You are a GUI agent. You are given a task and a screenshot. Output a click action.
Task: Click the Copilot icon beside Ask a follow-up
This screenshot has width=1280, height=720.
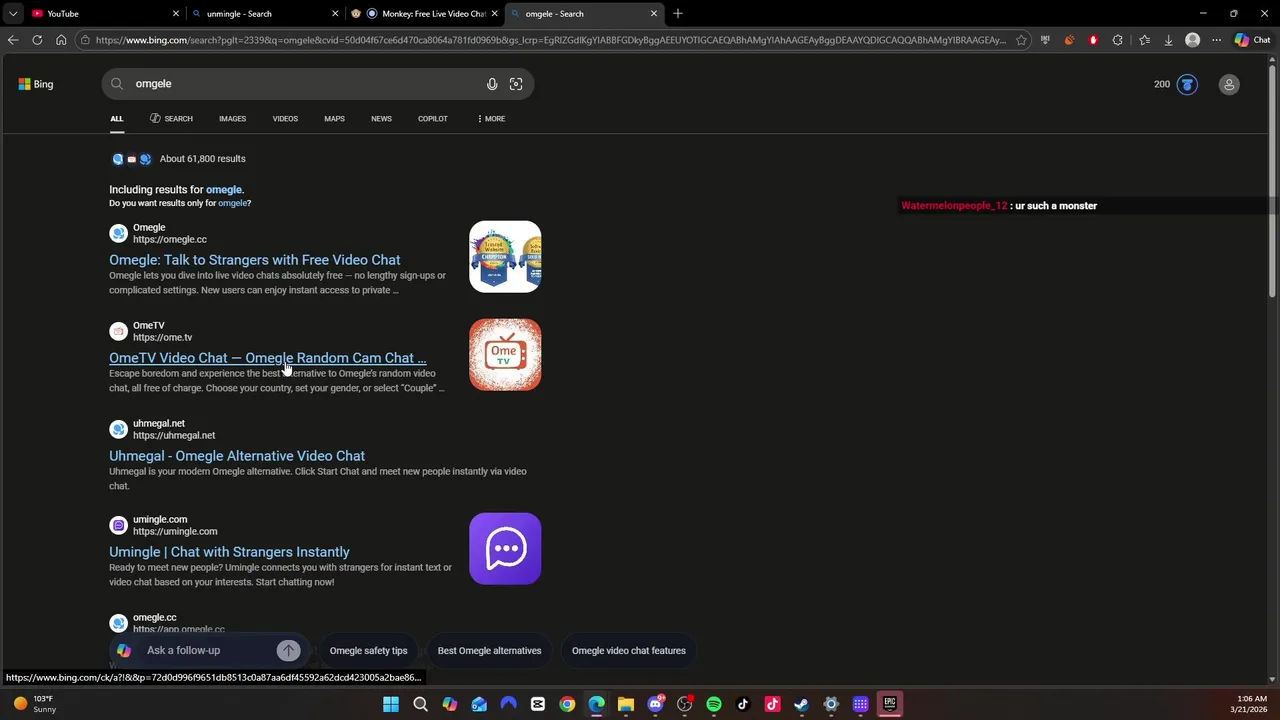point(124,651)
